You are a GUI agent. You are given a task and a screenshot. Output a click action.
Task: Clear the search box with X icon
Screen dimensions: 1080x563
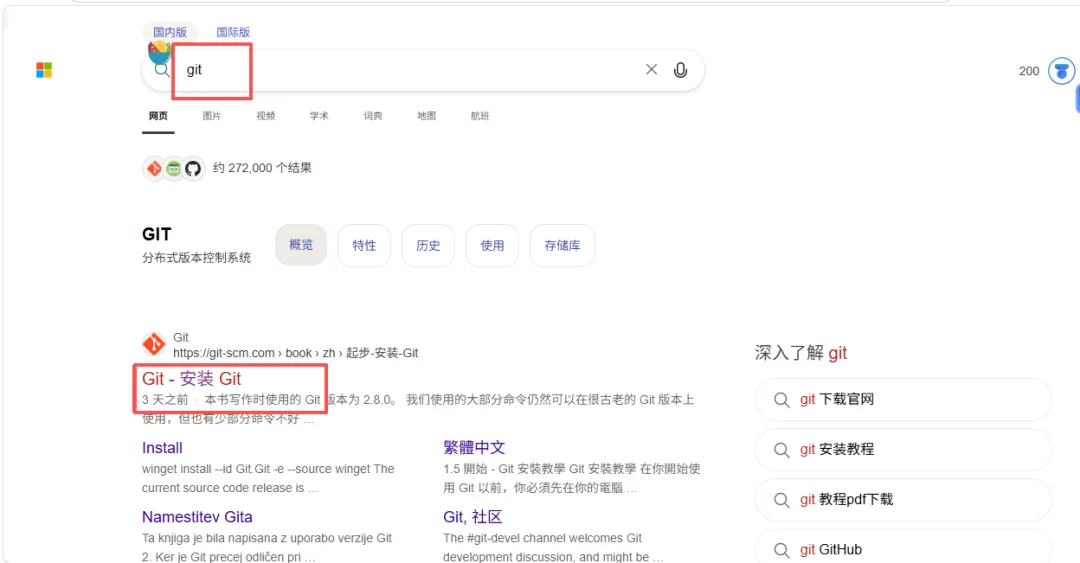[x=651, y=70]
